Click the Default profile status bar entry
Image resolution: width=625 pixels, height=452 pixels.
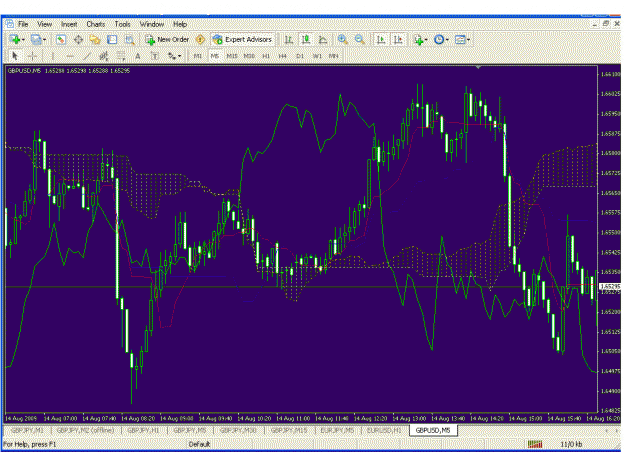coord(199,444)
